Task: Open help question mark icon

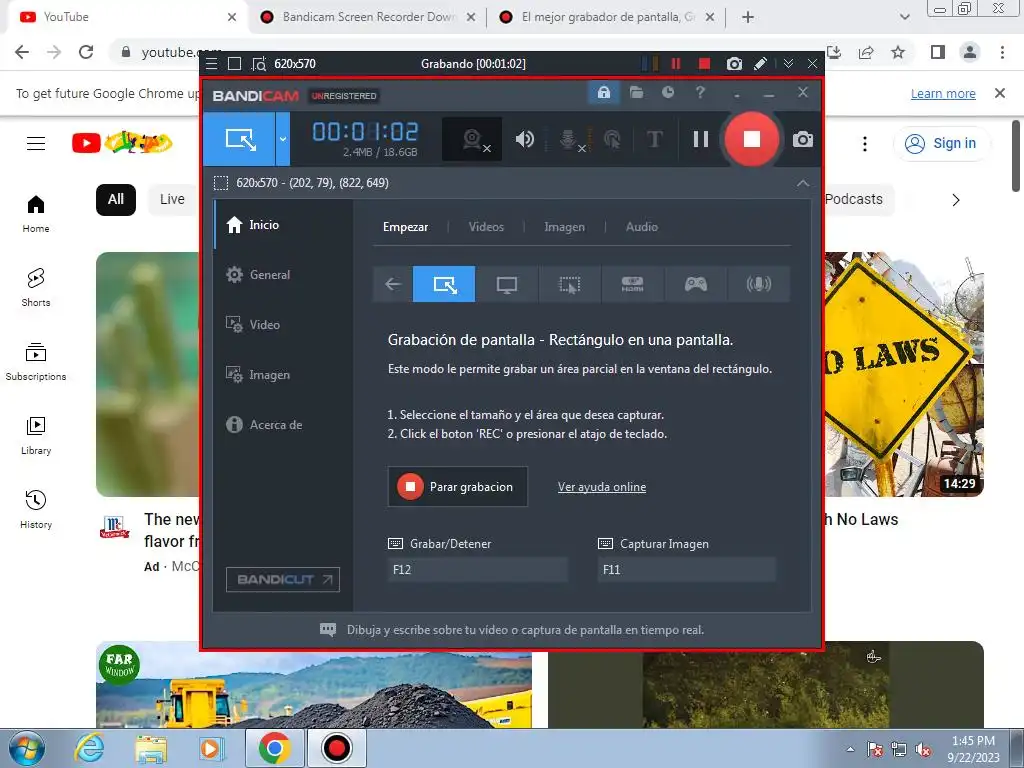Action: pos(700,92)
